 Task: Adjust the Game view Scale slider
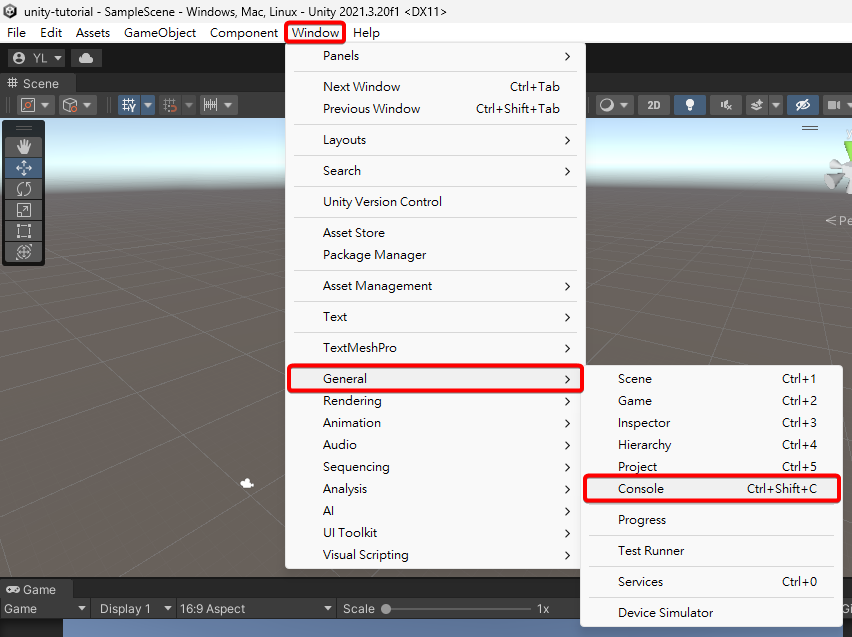[x=456, y=609]
